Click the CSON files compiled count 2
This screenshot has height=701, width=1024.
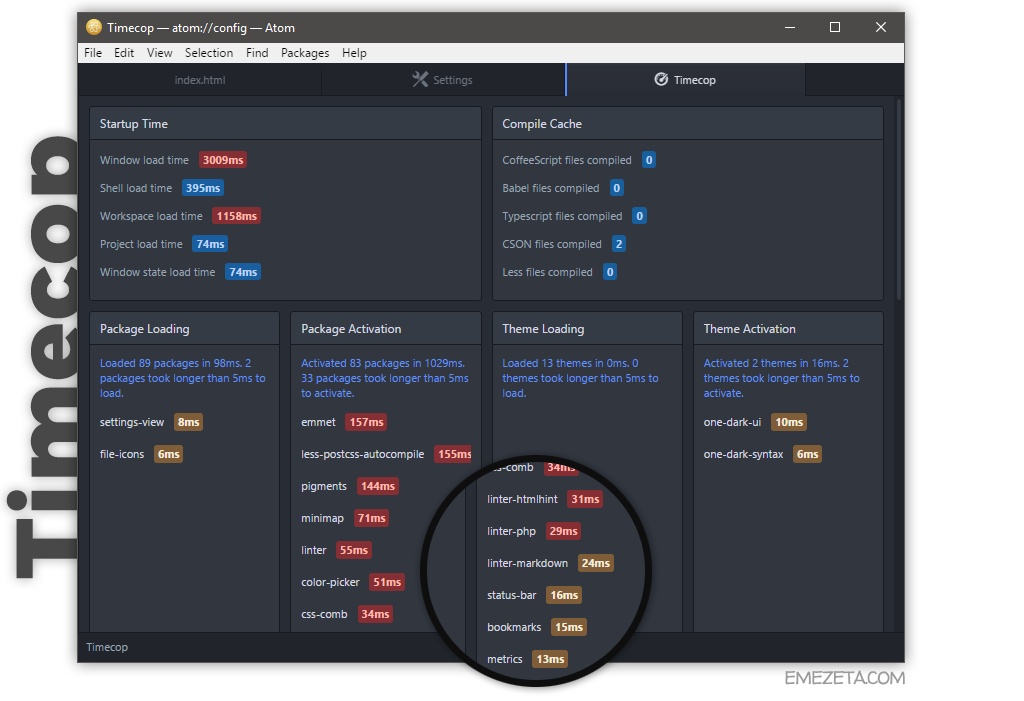[x=618, y=244]
